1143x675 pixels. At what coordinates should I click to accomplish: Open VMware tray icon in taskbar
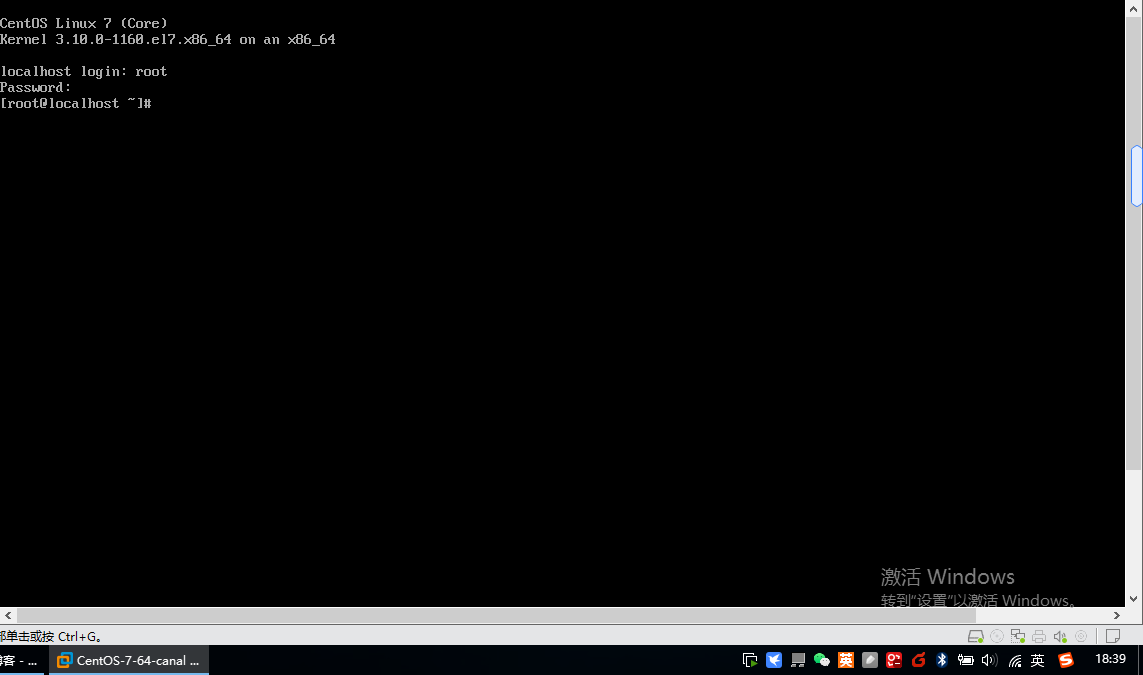pyautogui.click(x=749, y=660)
